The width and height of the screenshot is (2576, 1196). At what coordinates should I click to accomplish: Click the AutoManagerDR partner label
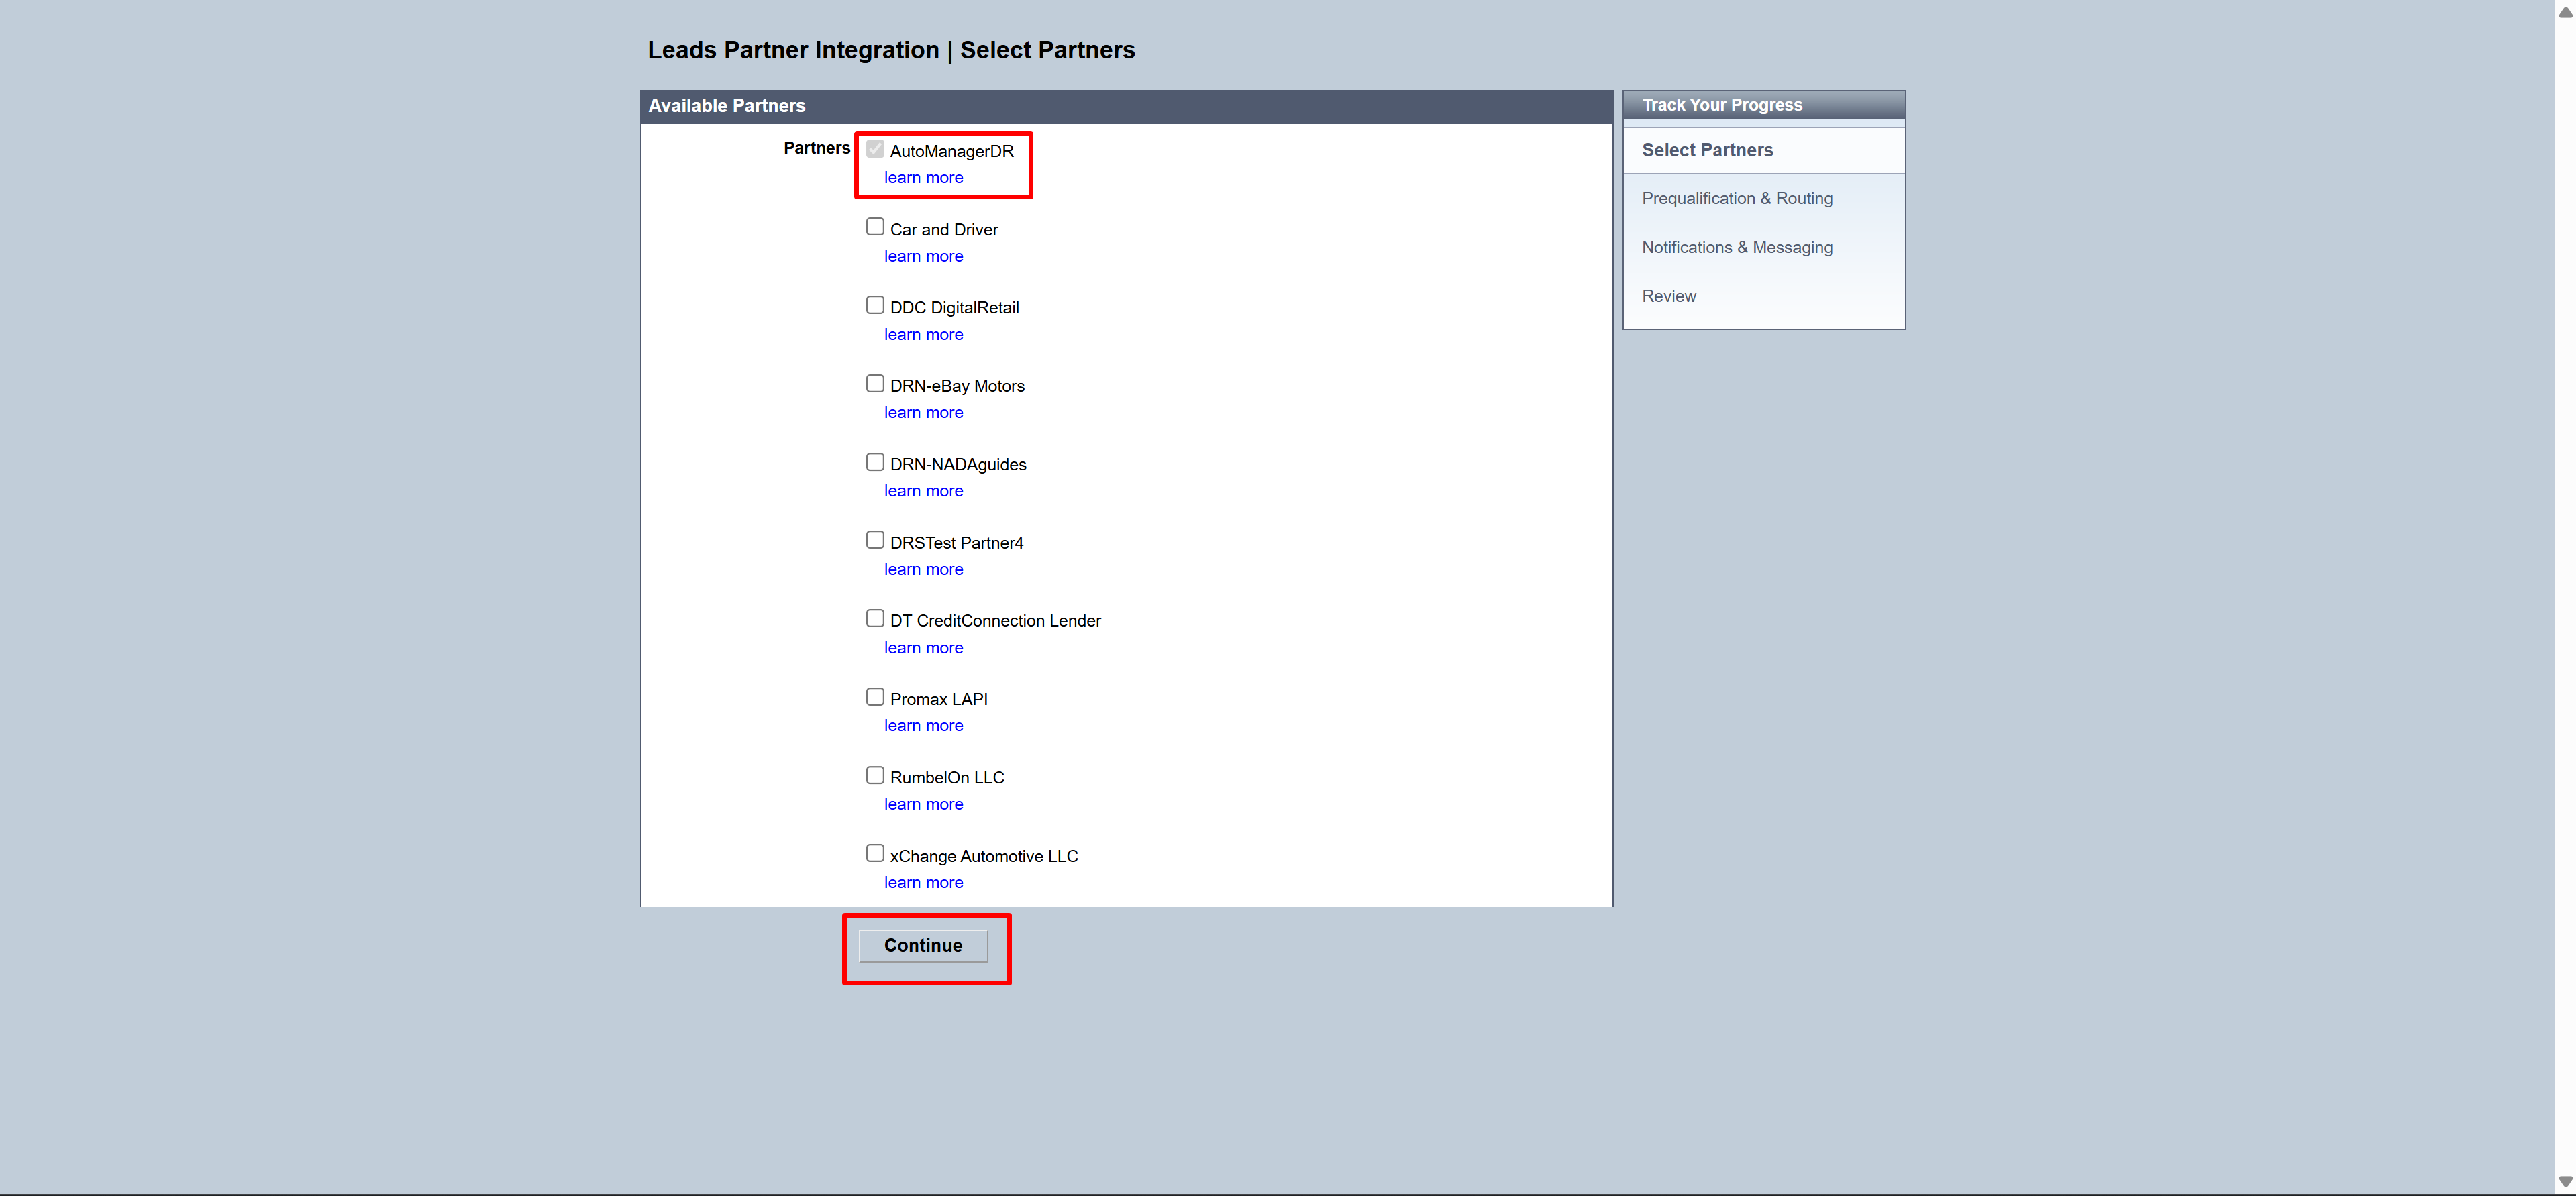pyautogui.click(x=951, y=151)
